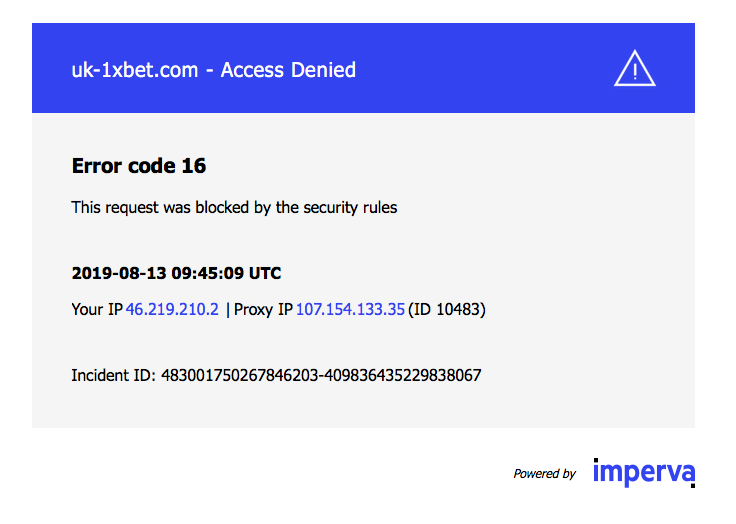Click the '(ID 10483)' text
Screen dimensions: 736x524
pyautogui.click(x=447, y=309)
